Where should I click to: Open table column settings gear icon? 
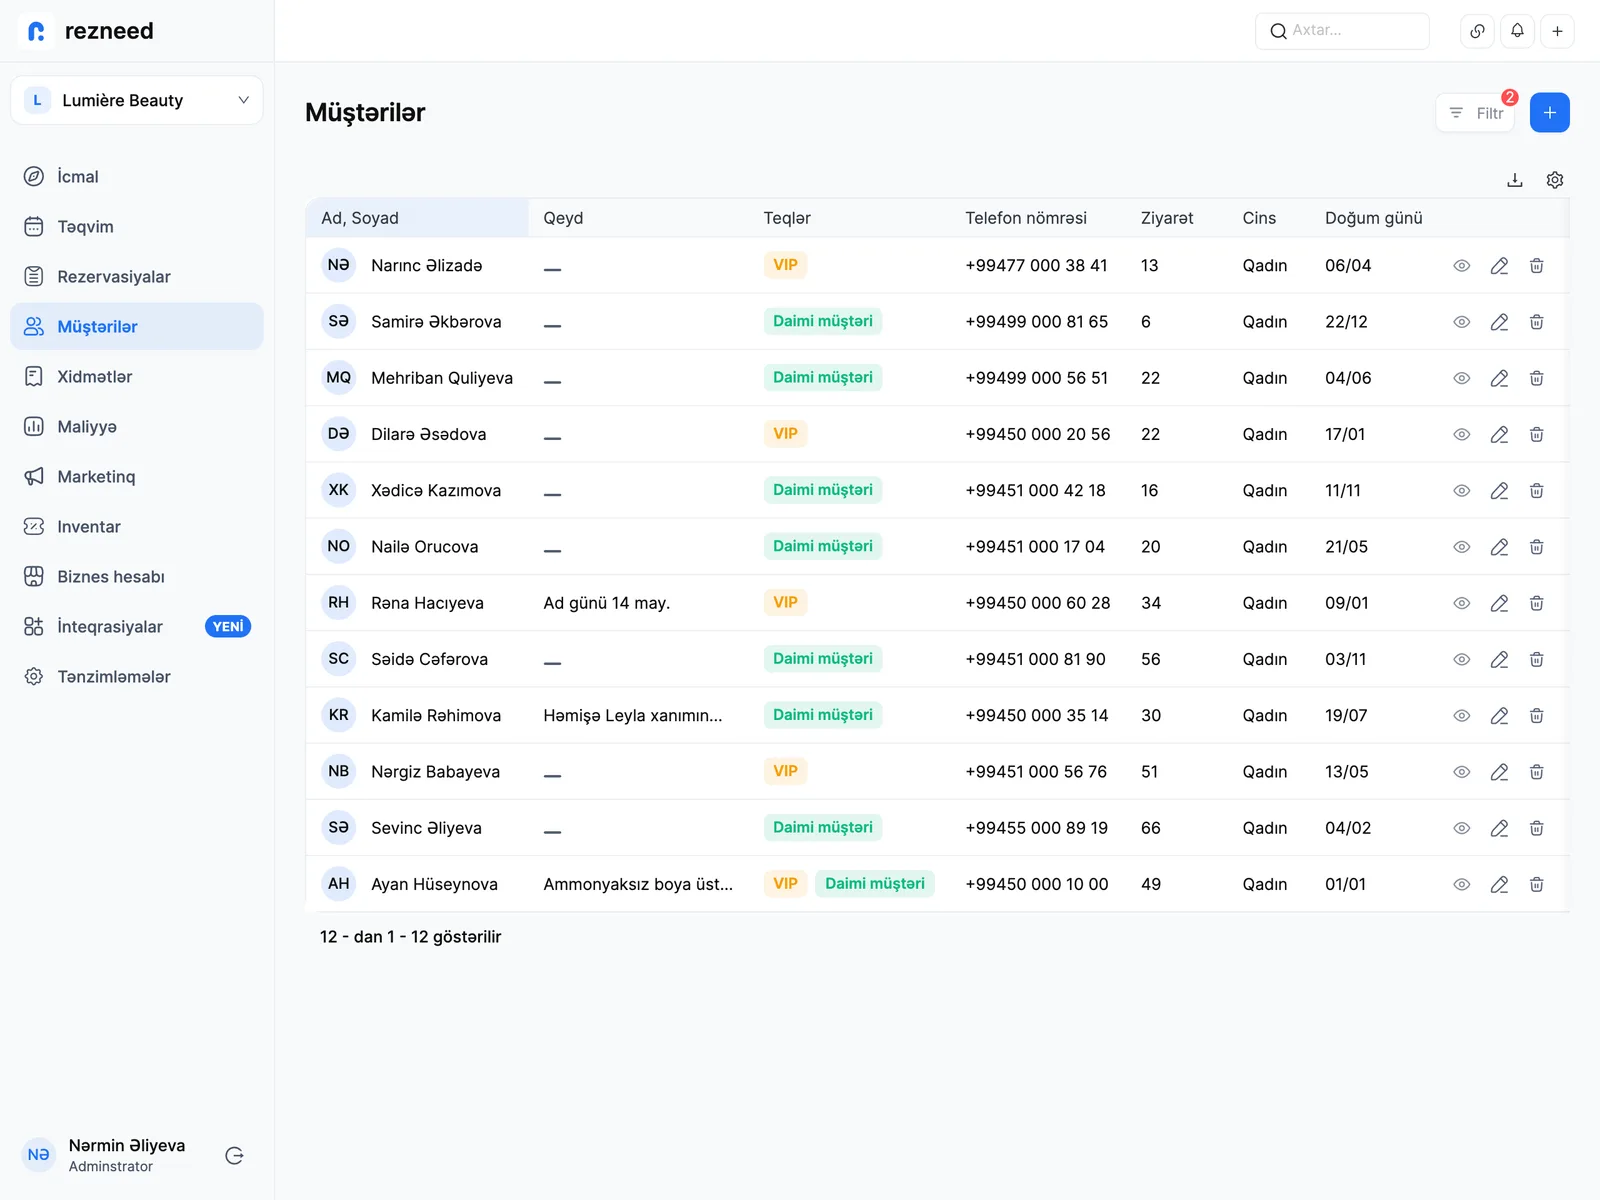[1555, 180]
